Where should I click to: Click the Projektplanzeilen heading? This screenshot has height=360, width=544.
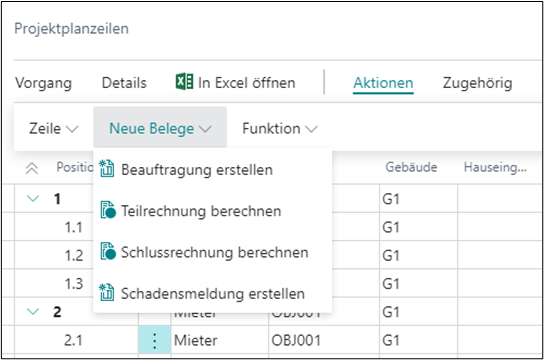click(x=71, y=28)
